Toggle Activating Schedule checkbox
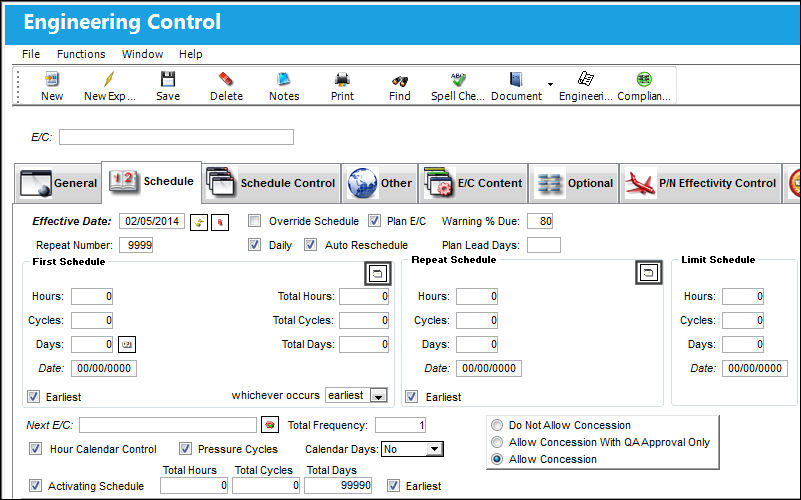Screen dimensions: 801x500 (x=35, y=486)
